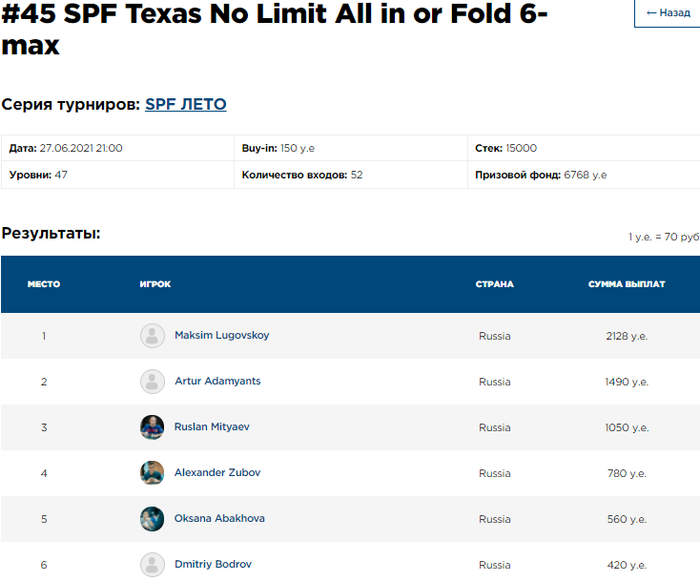
Task: Click Dmitriy Bodrov's default avatar icon
Action: point(152,565)
